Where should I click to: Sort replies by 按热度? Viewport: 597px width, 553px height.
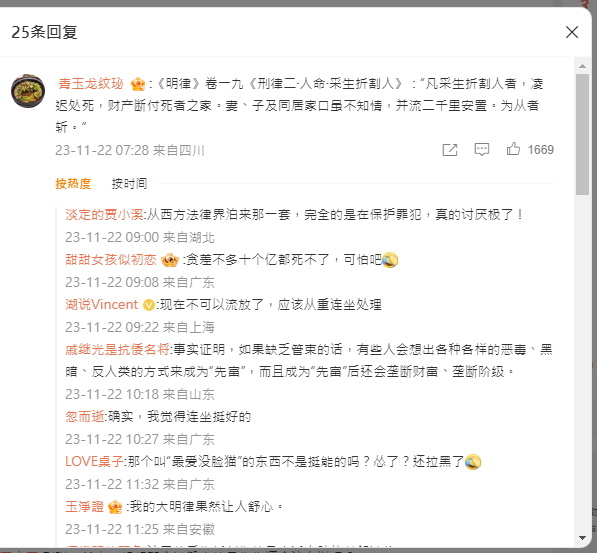(73, 184)
